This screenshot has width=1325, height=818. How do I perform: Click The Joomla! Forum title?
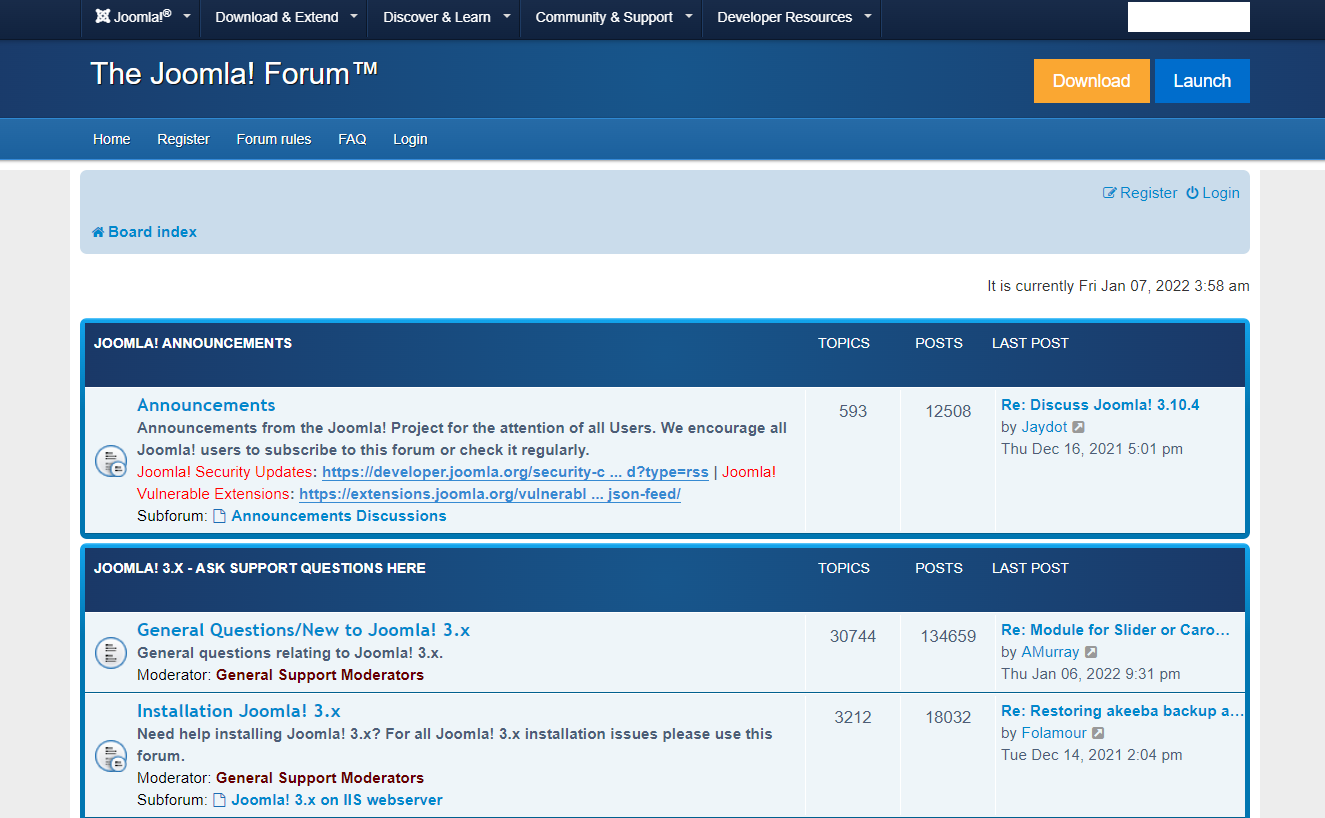tap(234, 73)
